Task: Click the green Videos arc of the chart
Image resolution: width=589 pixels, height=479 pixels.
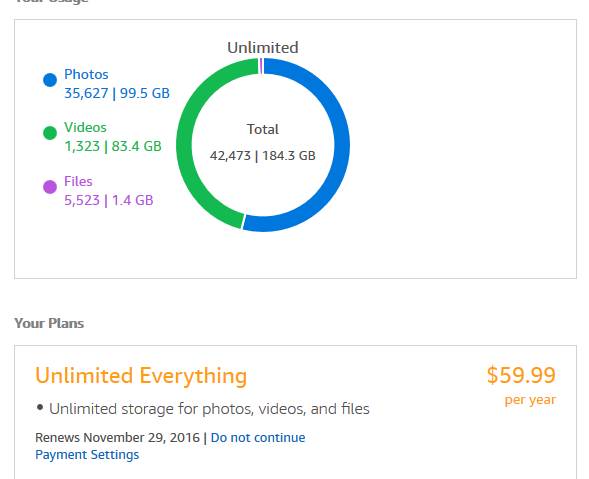Action: (185, 147)
